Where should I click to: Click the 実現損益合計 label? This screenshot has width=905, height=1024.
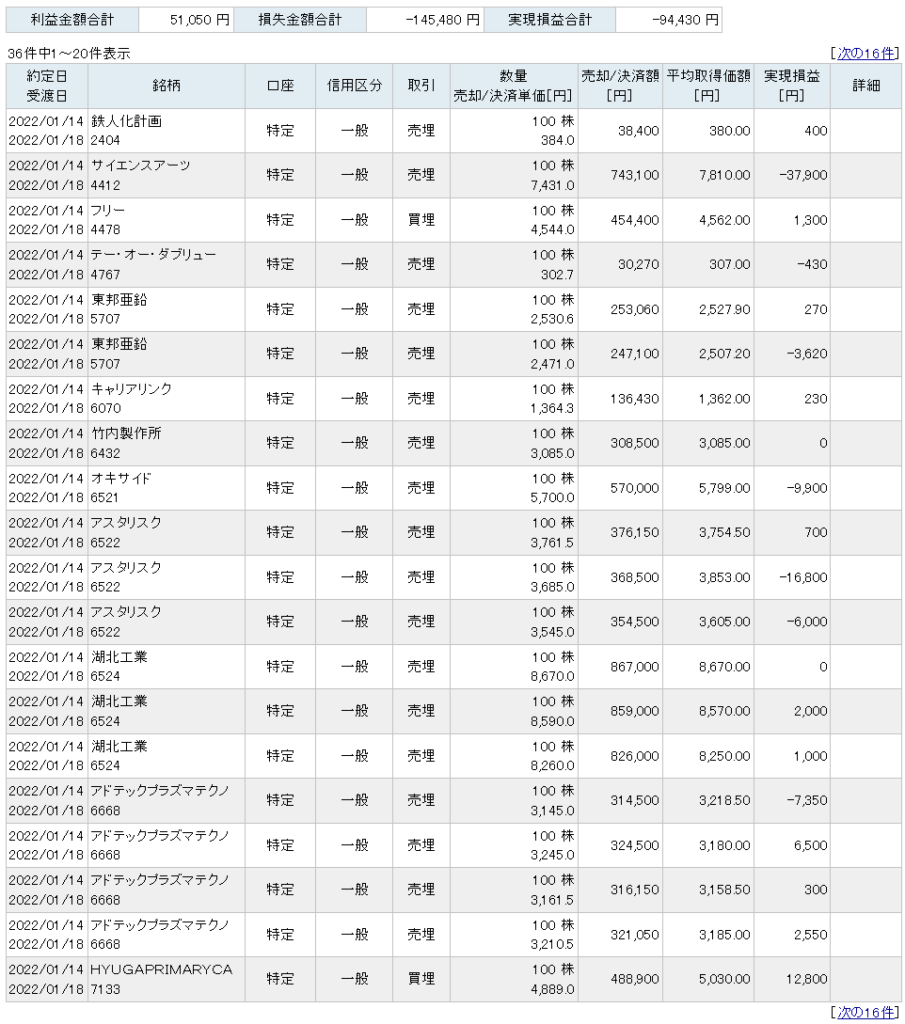click(x=550, y=20)
